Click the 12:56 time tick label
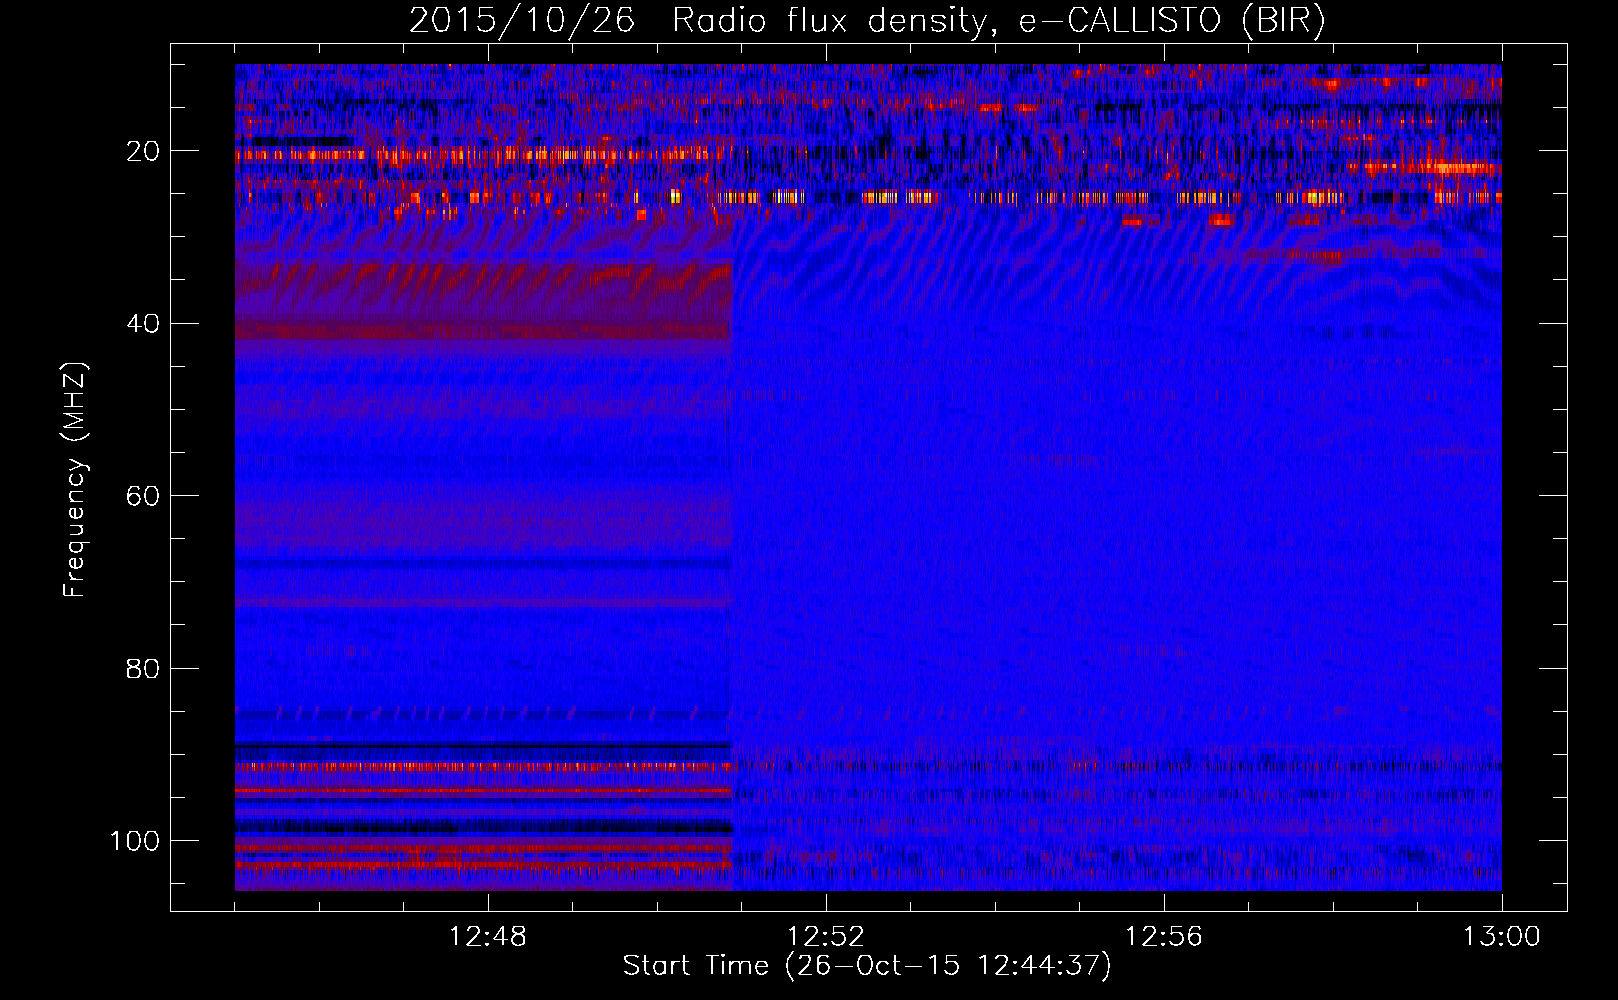The width and height of the screenshot is (1618, 1000). click(x=1163, y=937)
